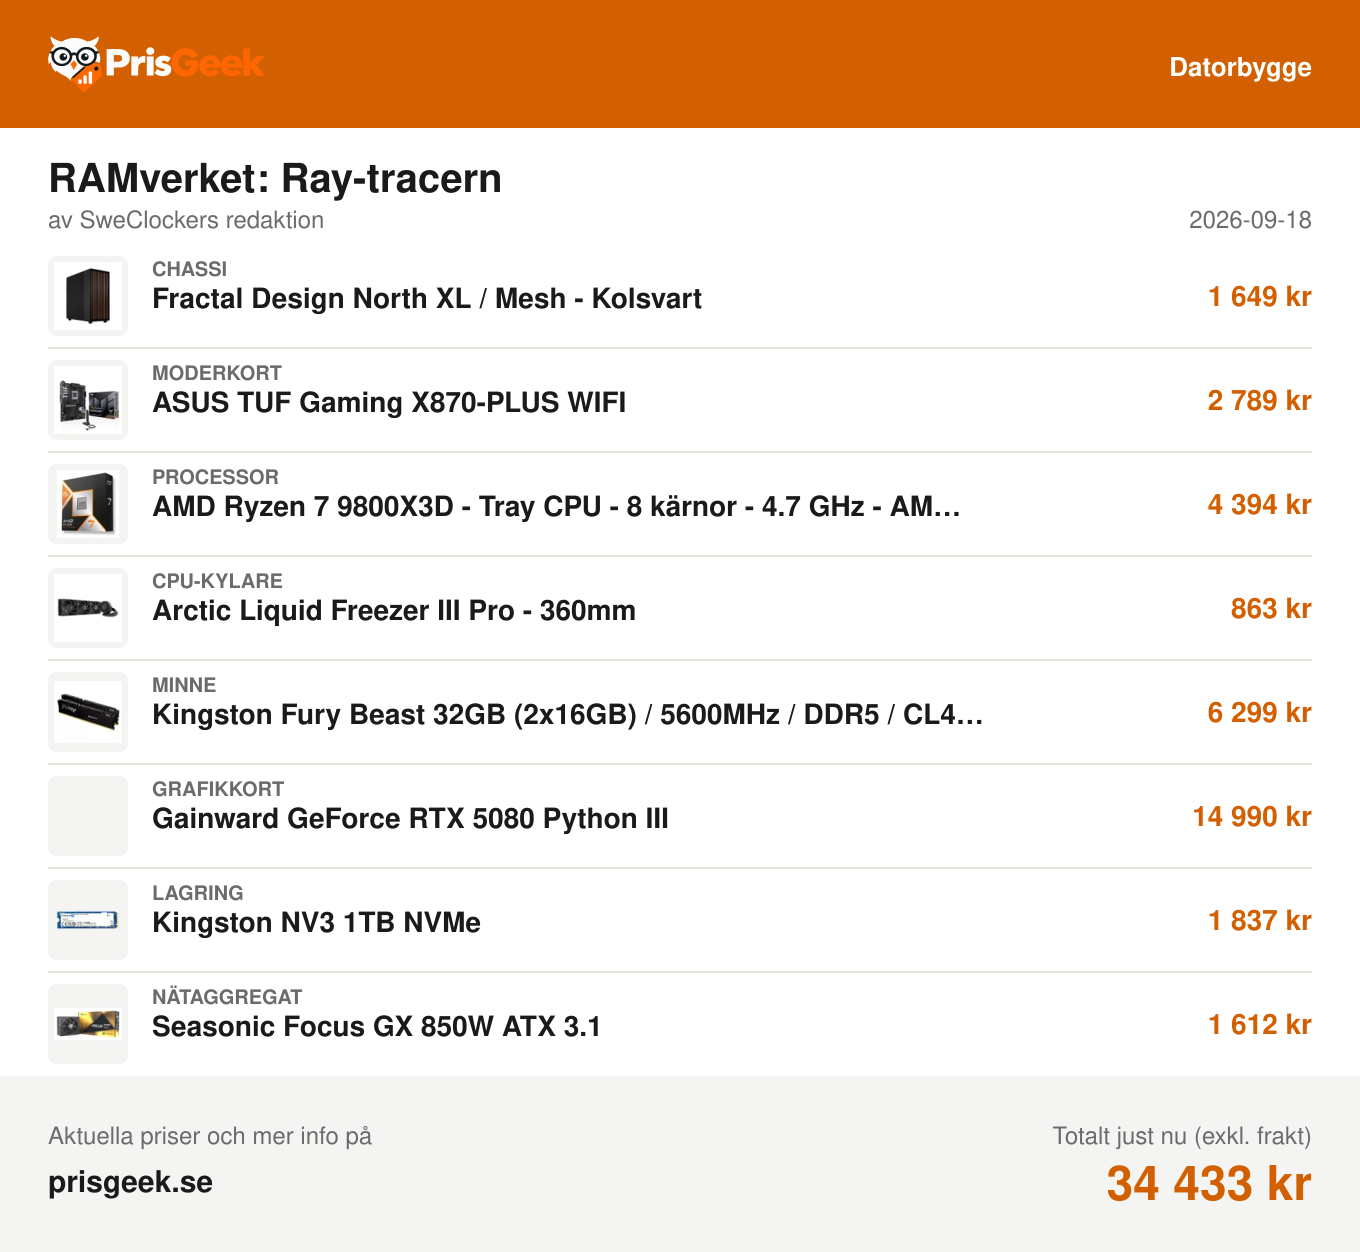
Task: Open the Kingston NV3 storage thumbnail
Action: pos(88,920)
